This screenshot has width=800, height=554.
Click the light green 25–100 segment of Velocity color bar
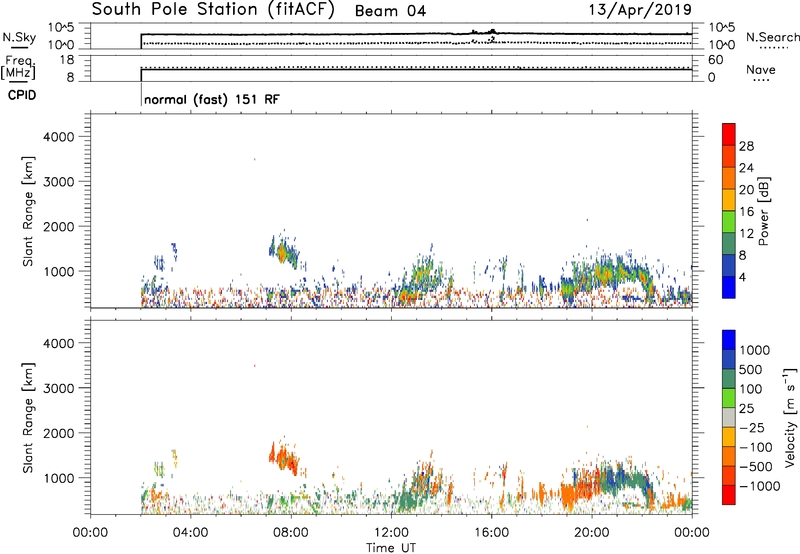[x=729, y=398]
